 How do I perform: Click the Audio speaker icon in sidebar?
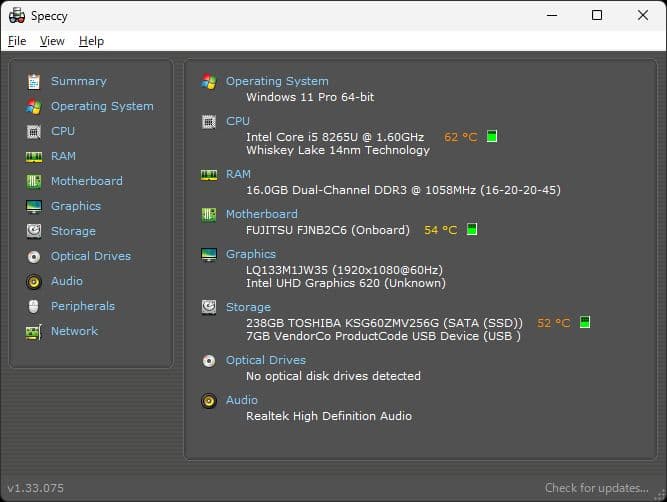[34, 282]
